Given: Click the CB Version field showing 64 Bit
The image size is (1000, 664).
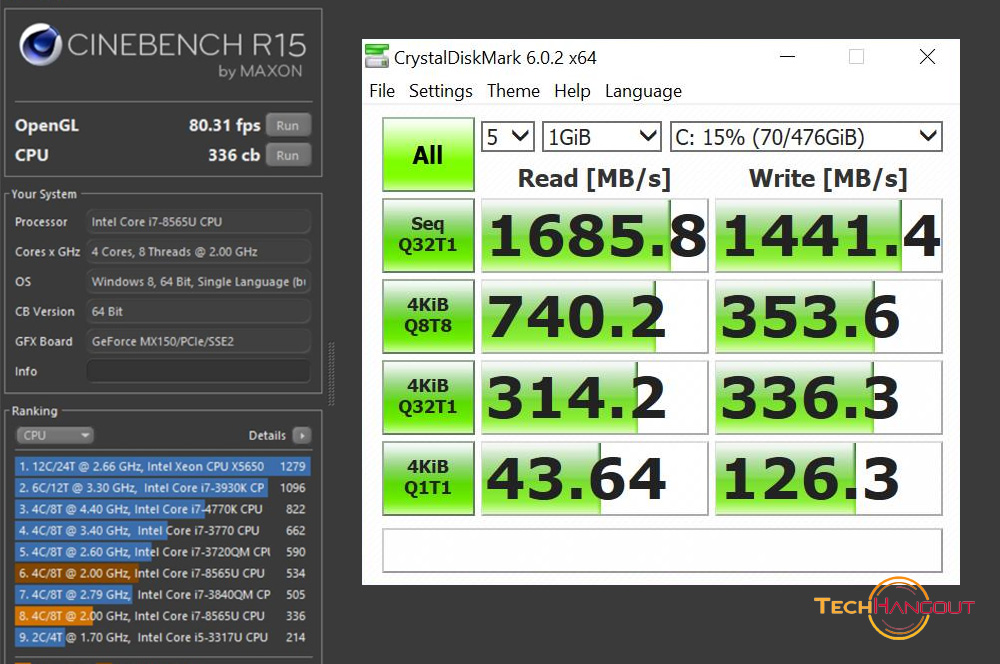Looking at the screenshot, I should [x=198, y=311].
